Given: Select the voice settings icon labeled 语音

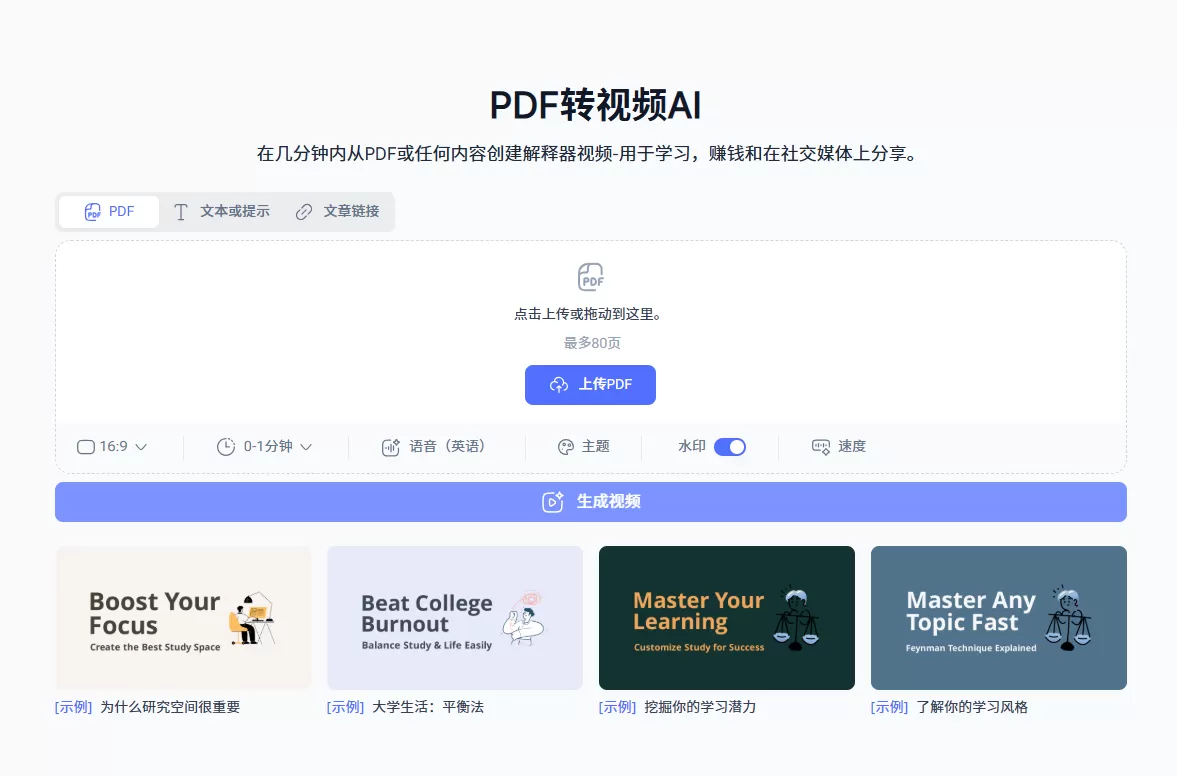Looking at the screenshot, I should [x=390, y=447].
